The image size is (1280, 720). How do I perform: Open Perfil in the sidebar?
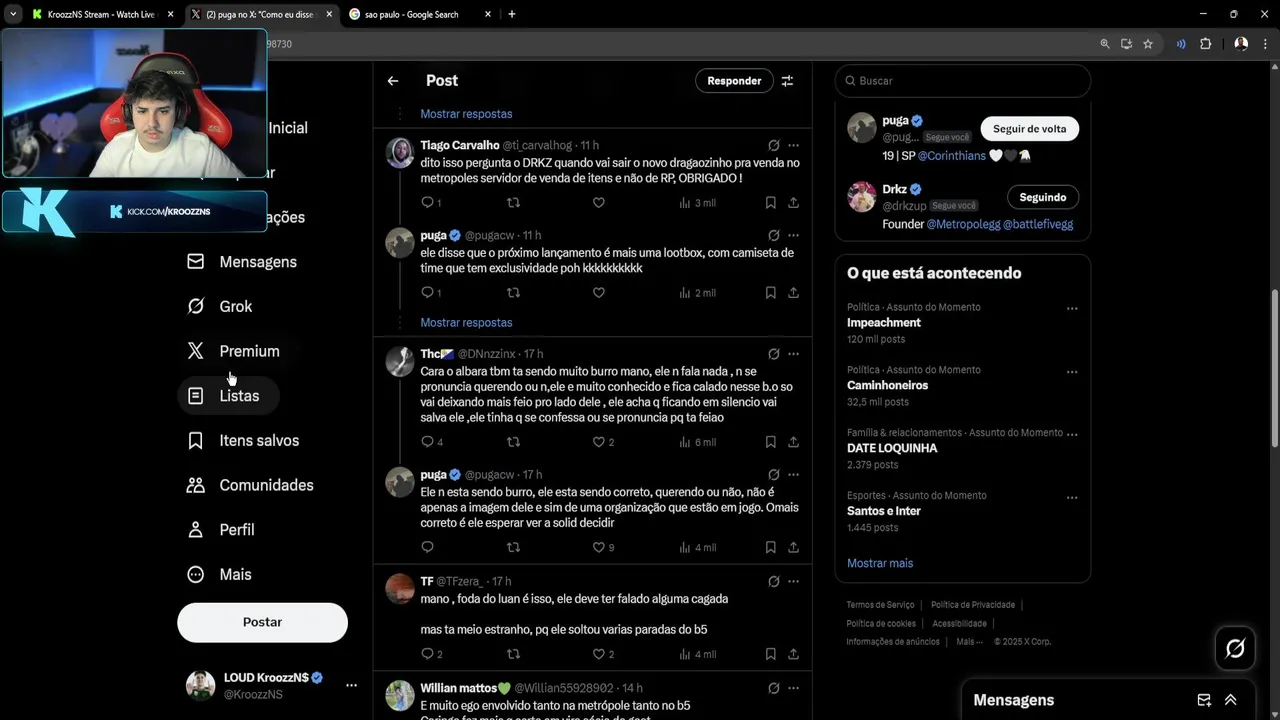[222, 530]
